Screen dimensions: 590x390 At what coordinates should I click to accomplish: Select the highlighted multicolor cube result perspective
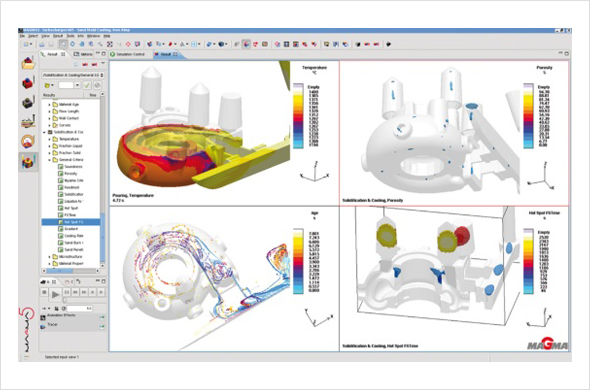coord(28,162)
